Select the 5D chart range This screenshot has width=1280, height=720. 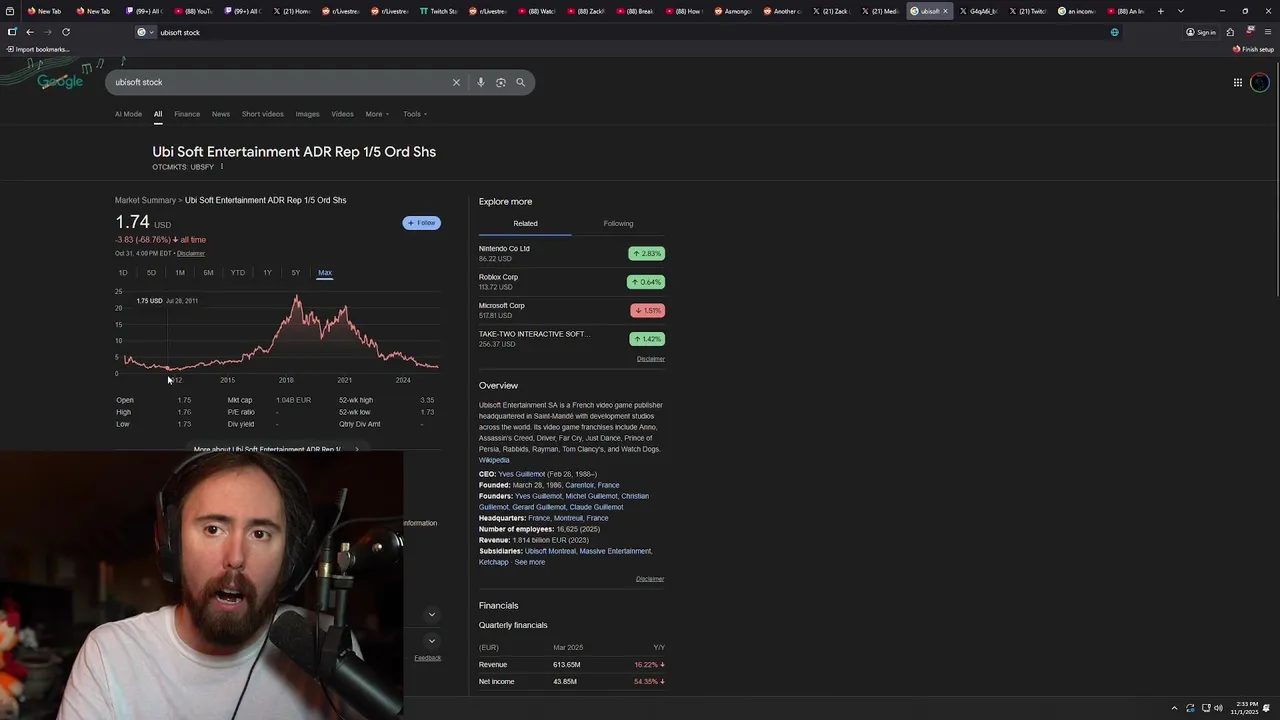pos(151,273)
